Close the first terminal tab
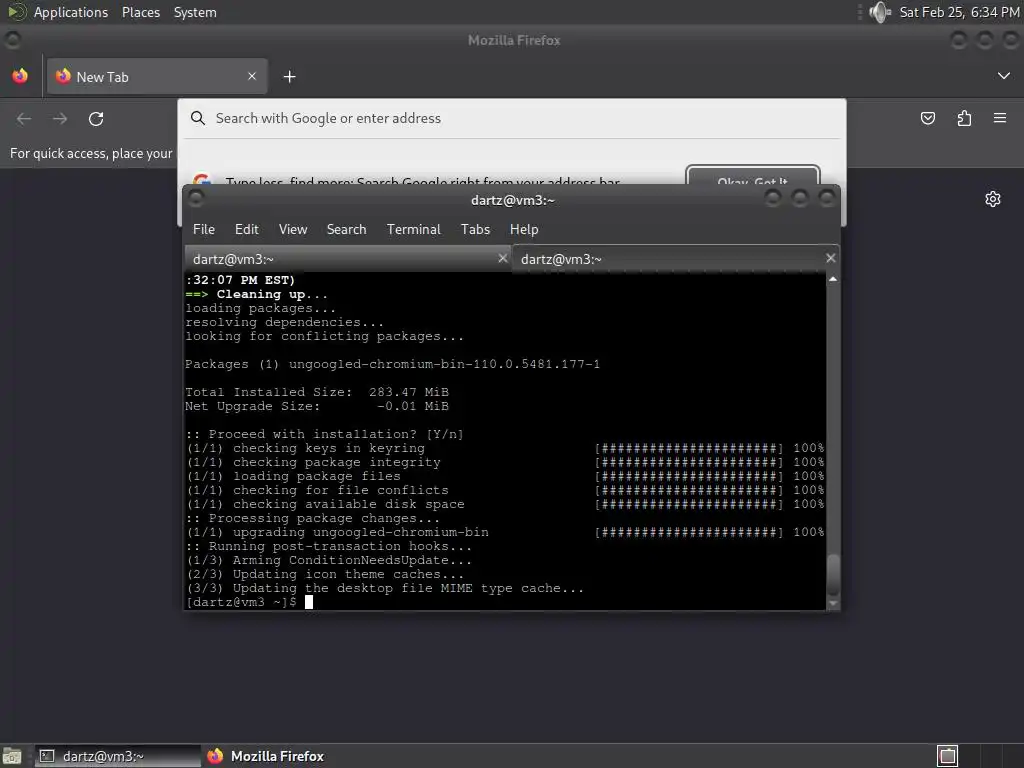1024x768 pixels. tap(503, 259)
